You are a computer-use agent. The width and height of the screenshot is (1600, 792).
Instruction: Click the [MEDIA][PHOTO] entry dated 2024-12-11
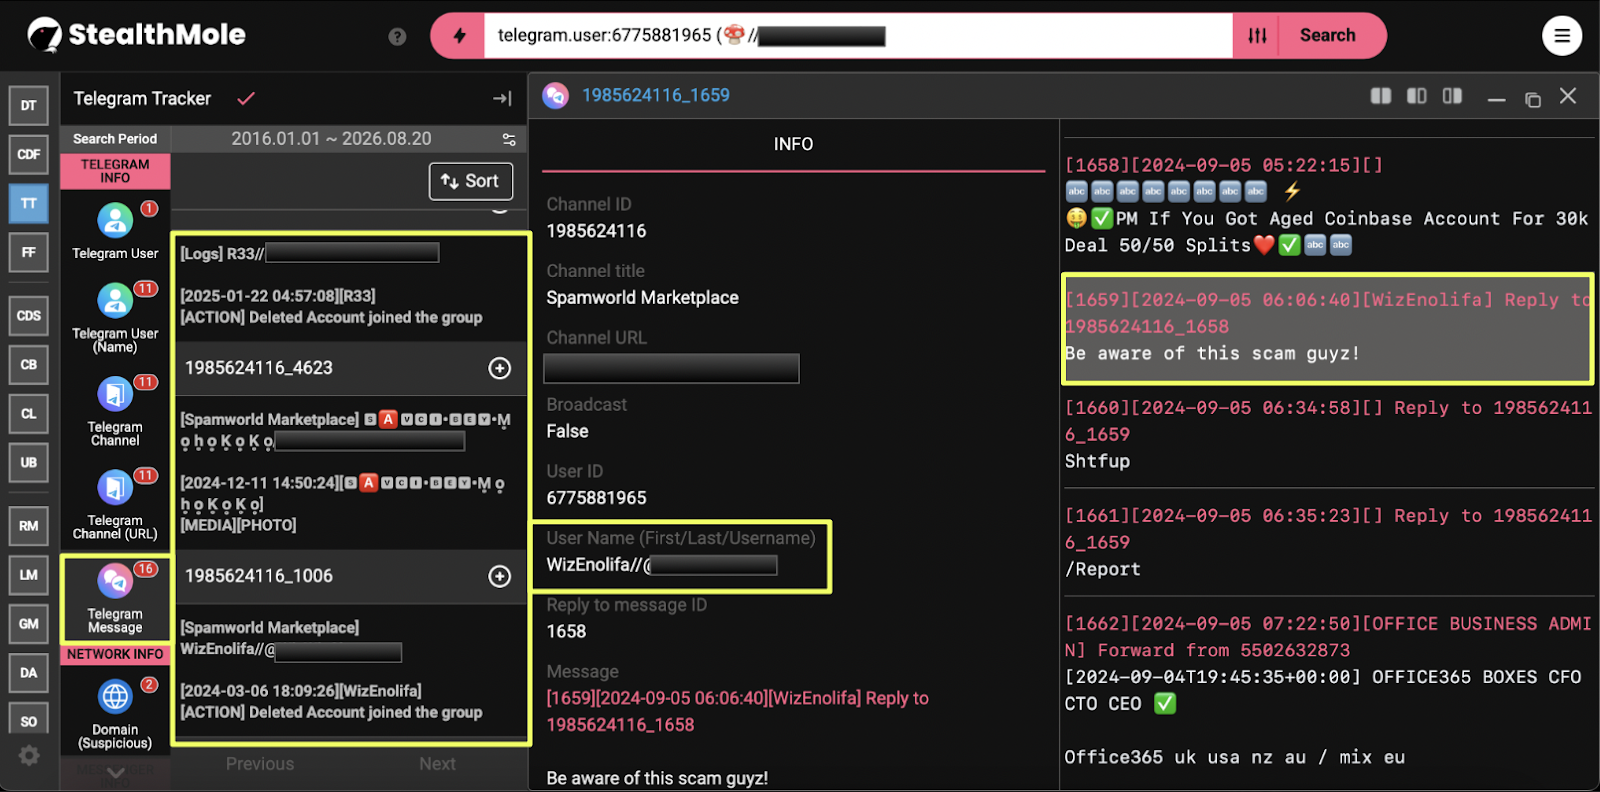pyautogui.click(x=343, y=504)
